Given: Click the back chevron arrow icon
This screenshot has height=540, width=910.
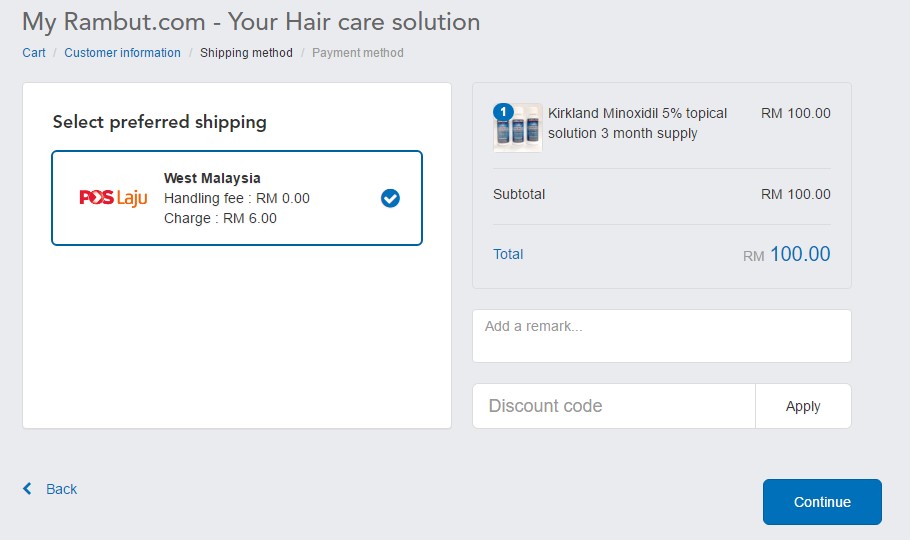Looking at the screenshot, I should click(27, 488).
